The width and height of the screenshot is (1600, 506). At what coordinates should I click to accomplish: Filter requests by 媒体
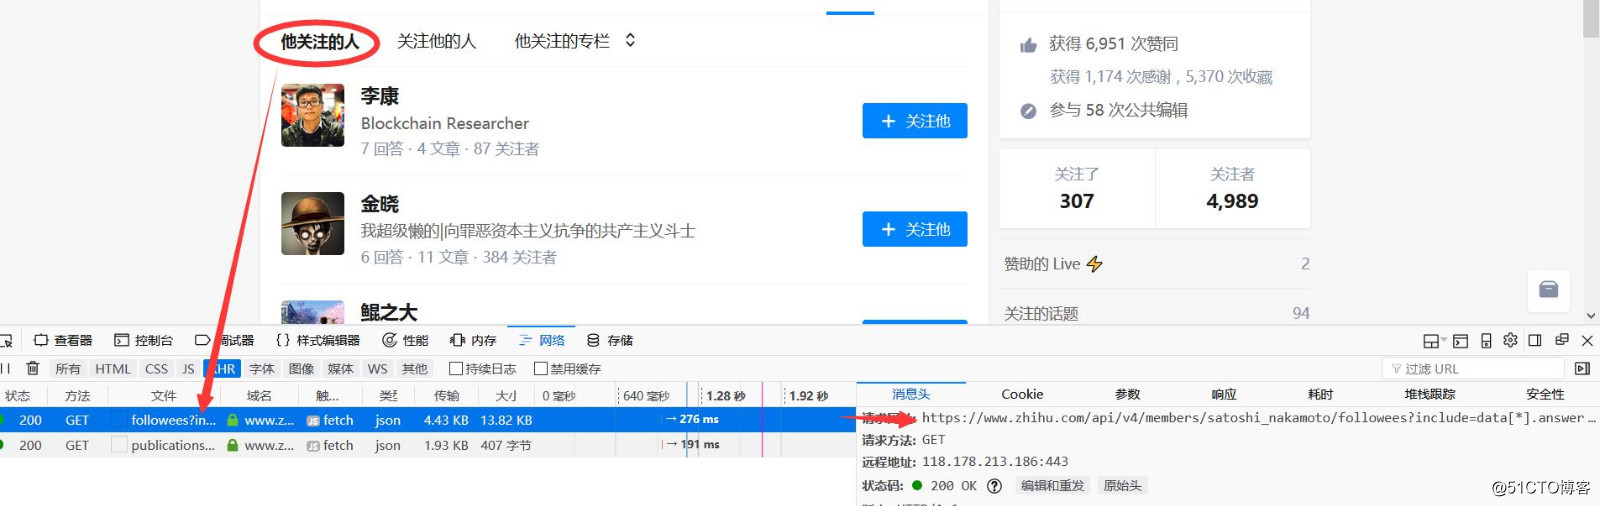pyautogui.click(x=341, y=369)
